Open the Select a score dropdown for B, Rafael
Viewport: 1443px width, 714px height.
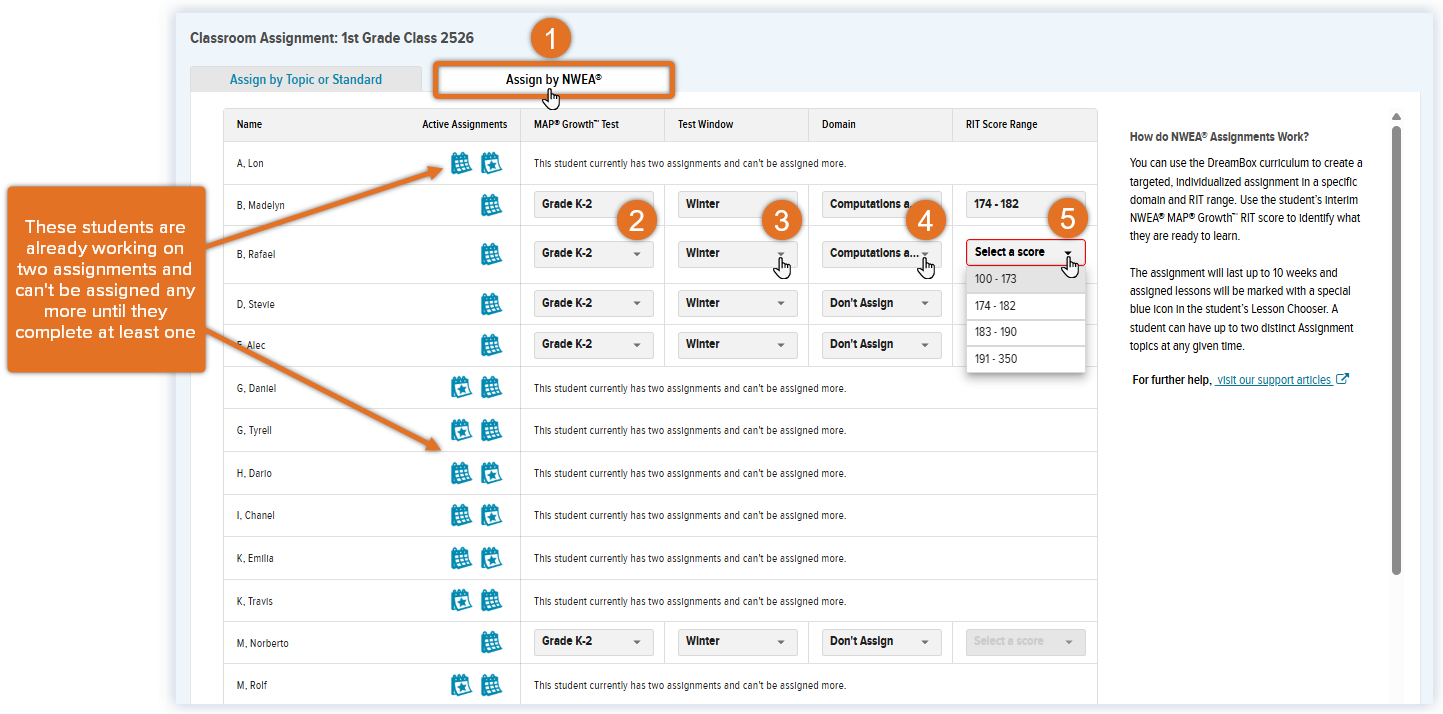1025,252
